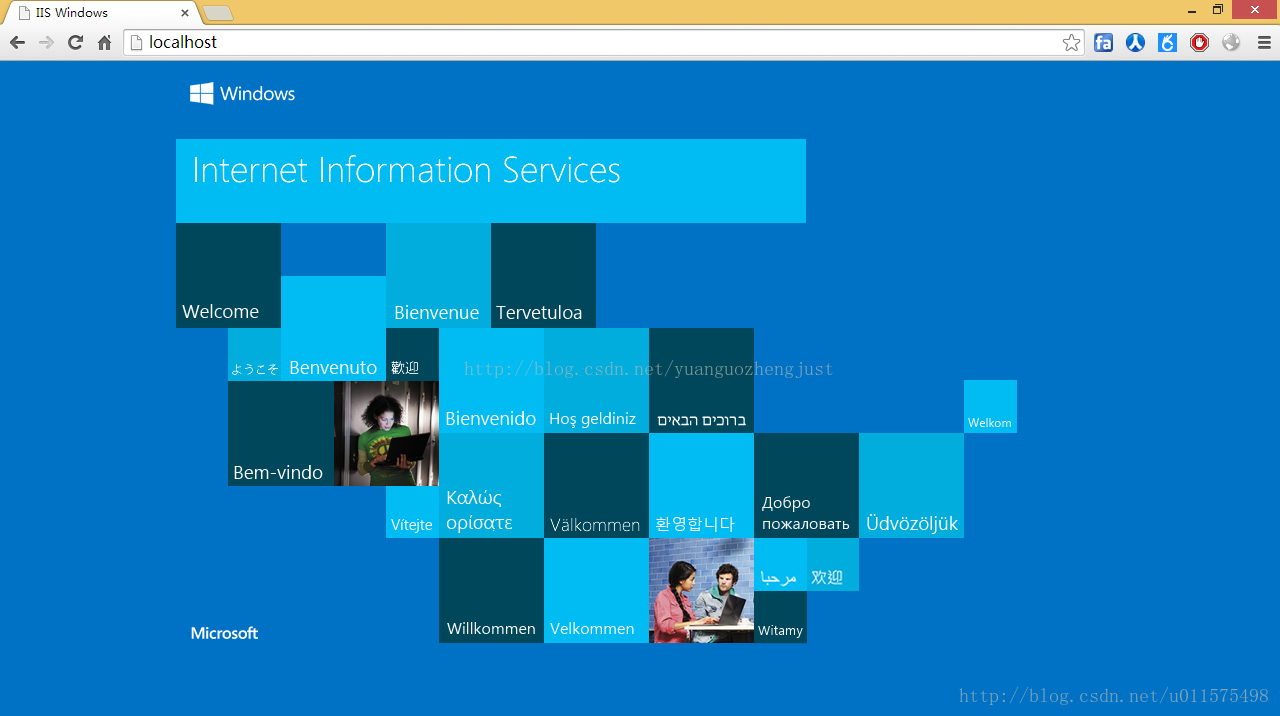Click the localhost address bar
The width and height of the screenshot is (1280, 716).
604,42
